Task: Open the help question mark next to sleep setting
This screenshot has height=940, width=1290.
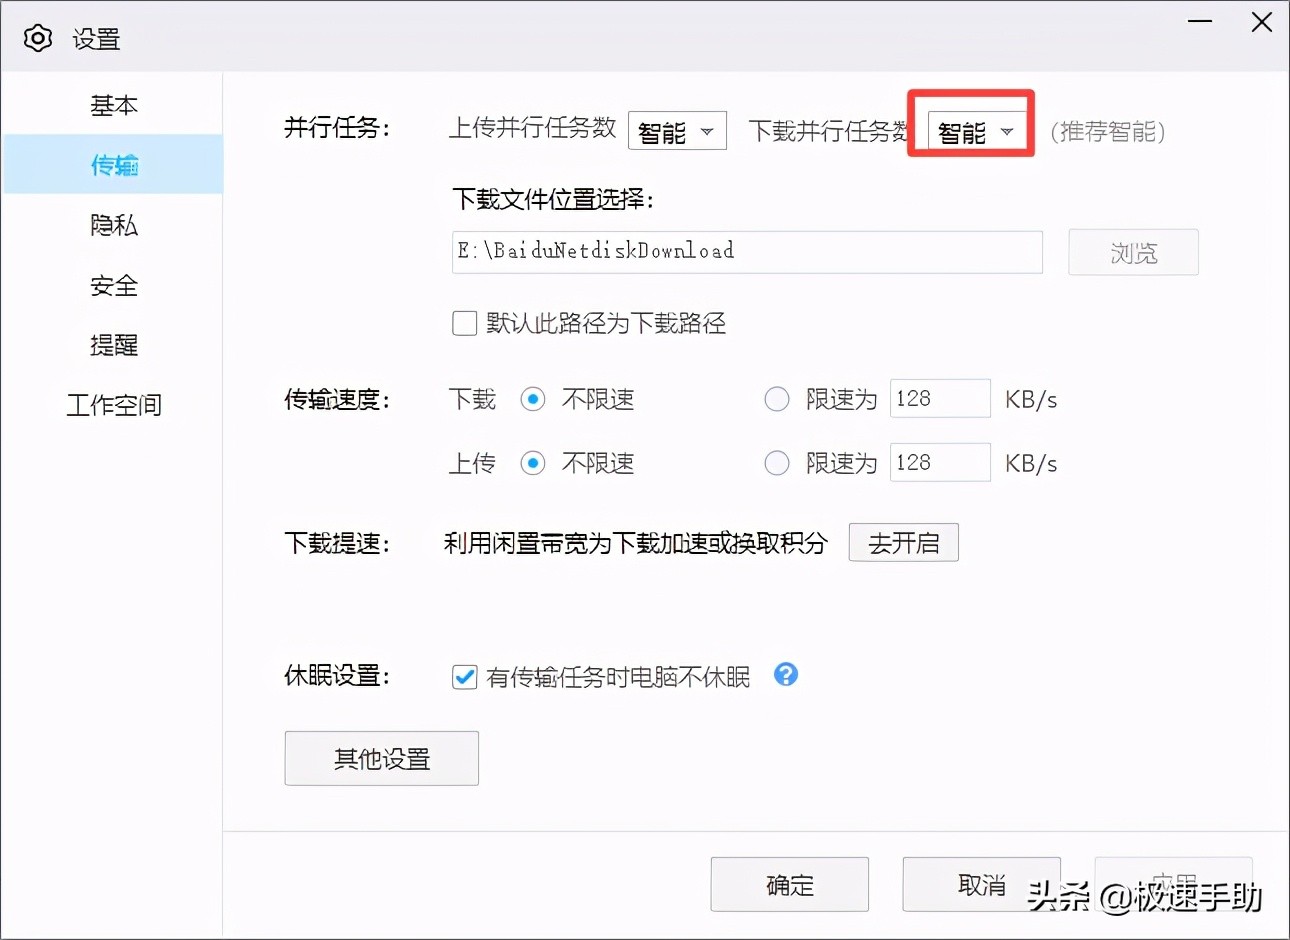Action: tap(786, 676)
